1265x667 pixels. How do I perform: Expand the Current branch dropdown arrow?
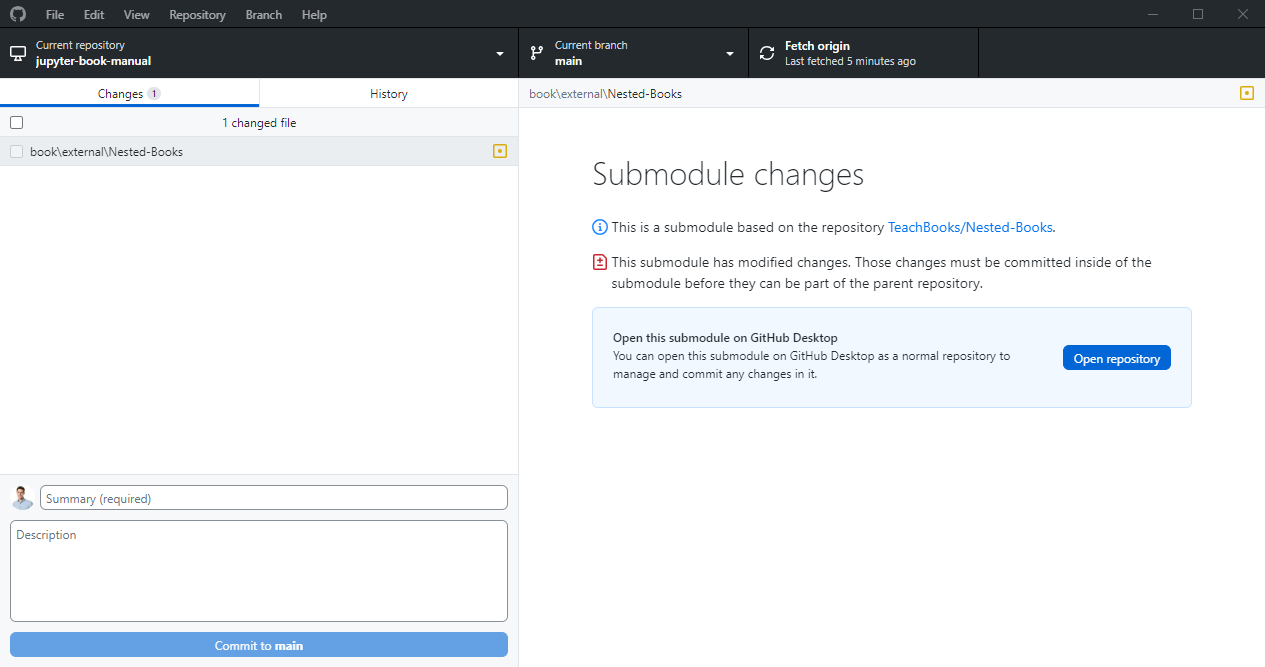(730, 53)
